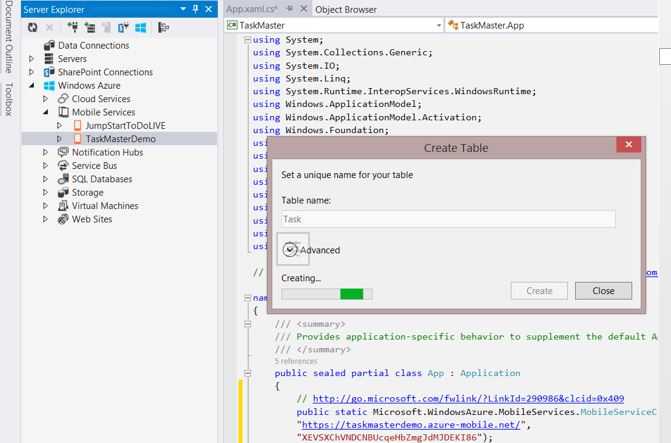Pin the Server Explorer panel
Screen dimensions: 671x443
[196, 9]
